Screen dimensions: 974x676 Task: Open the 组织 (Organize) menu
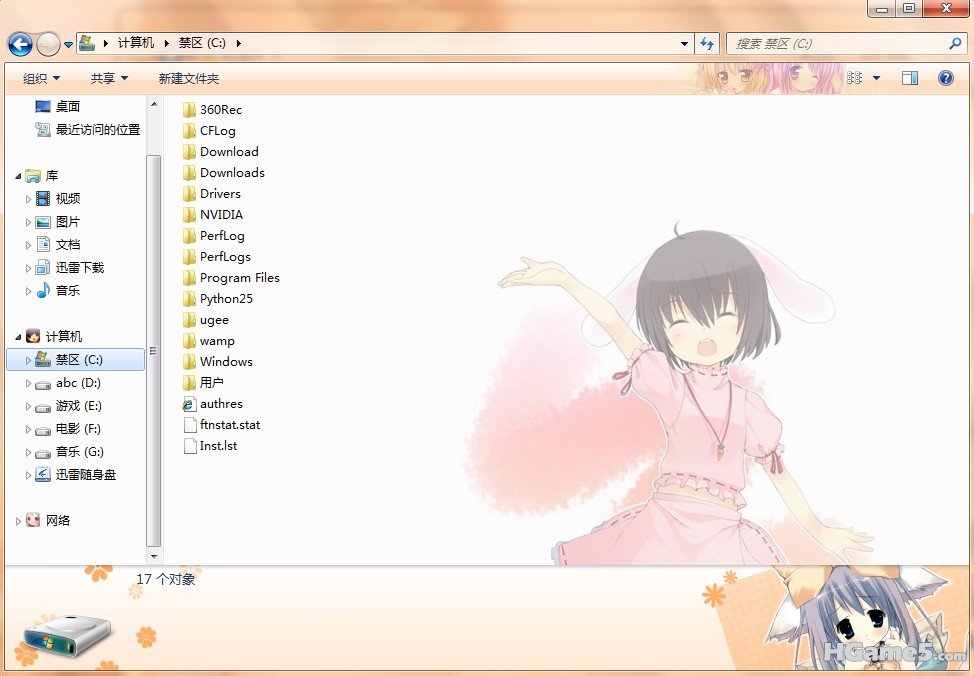pos(41,78)
